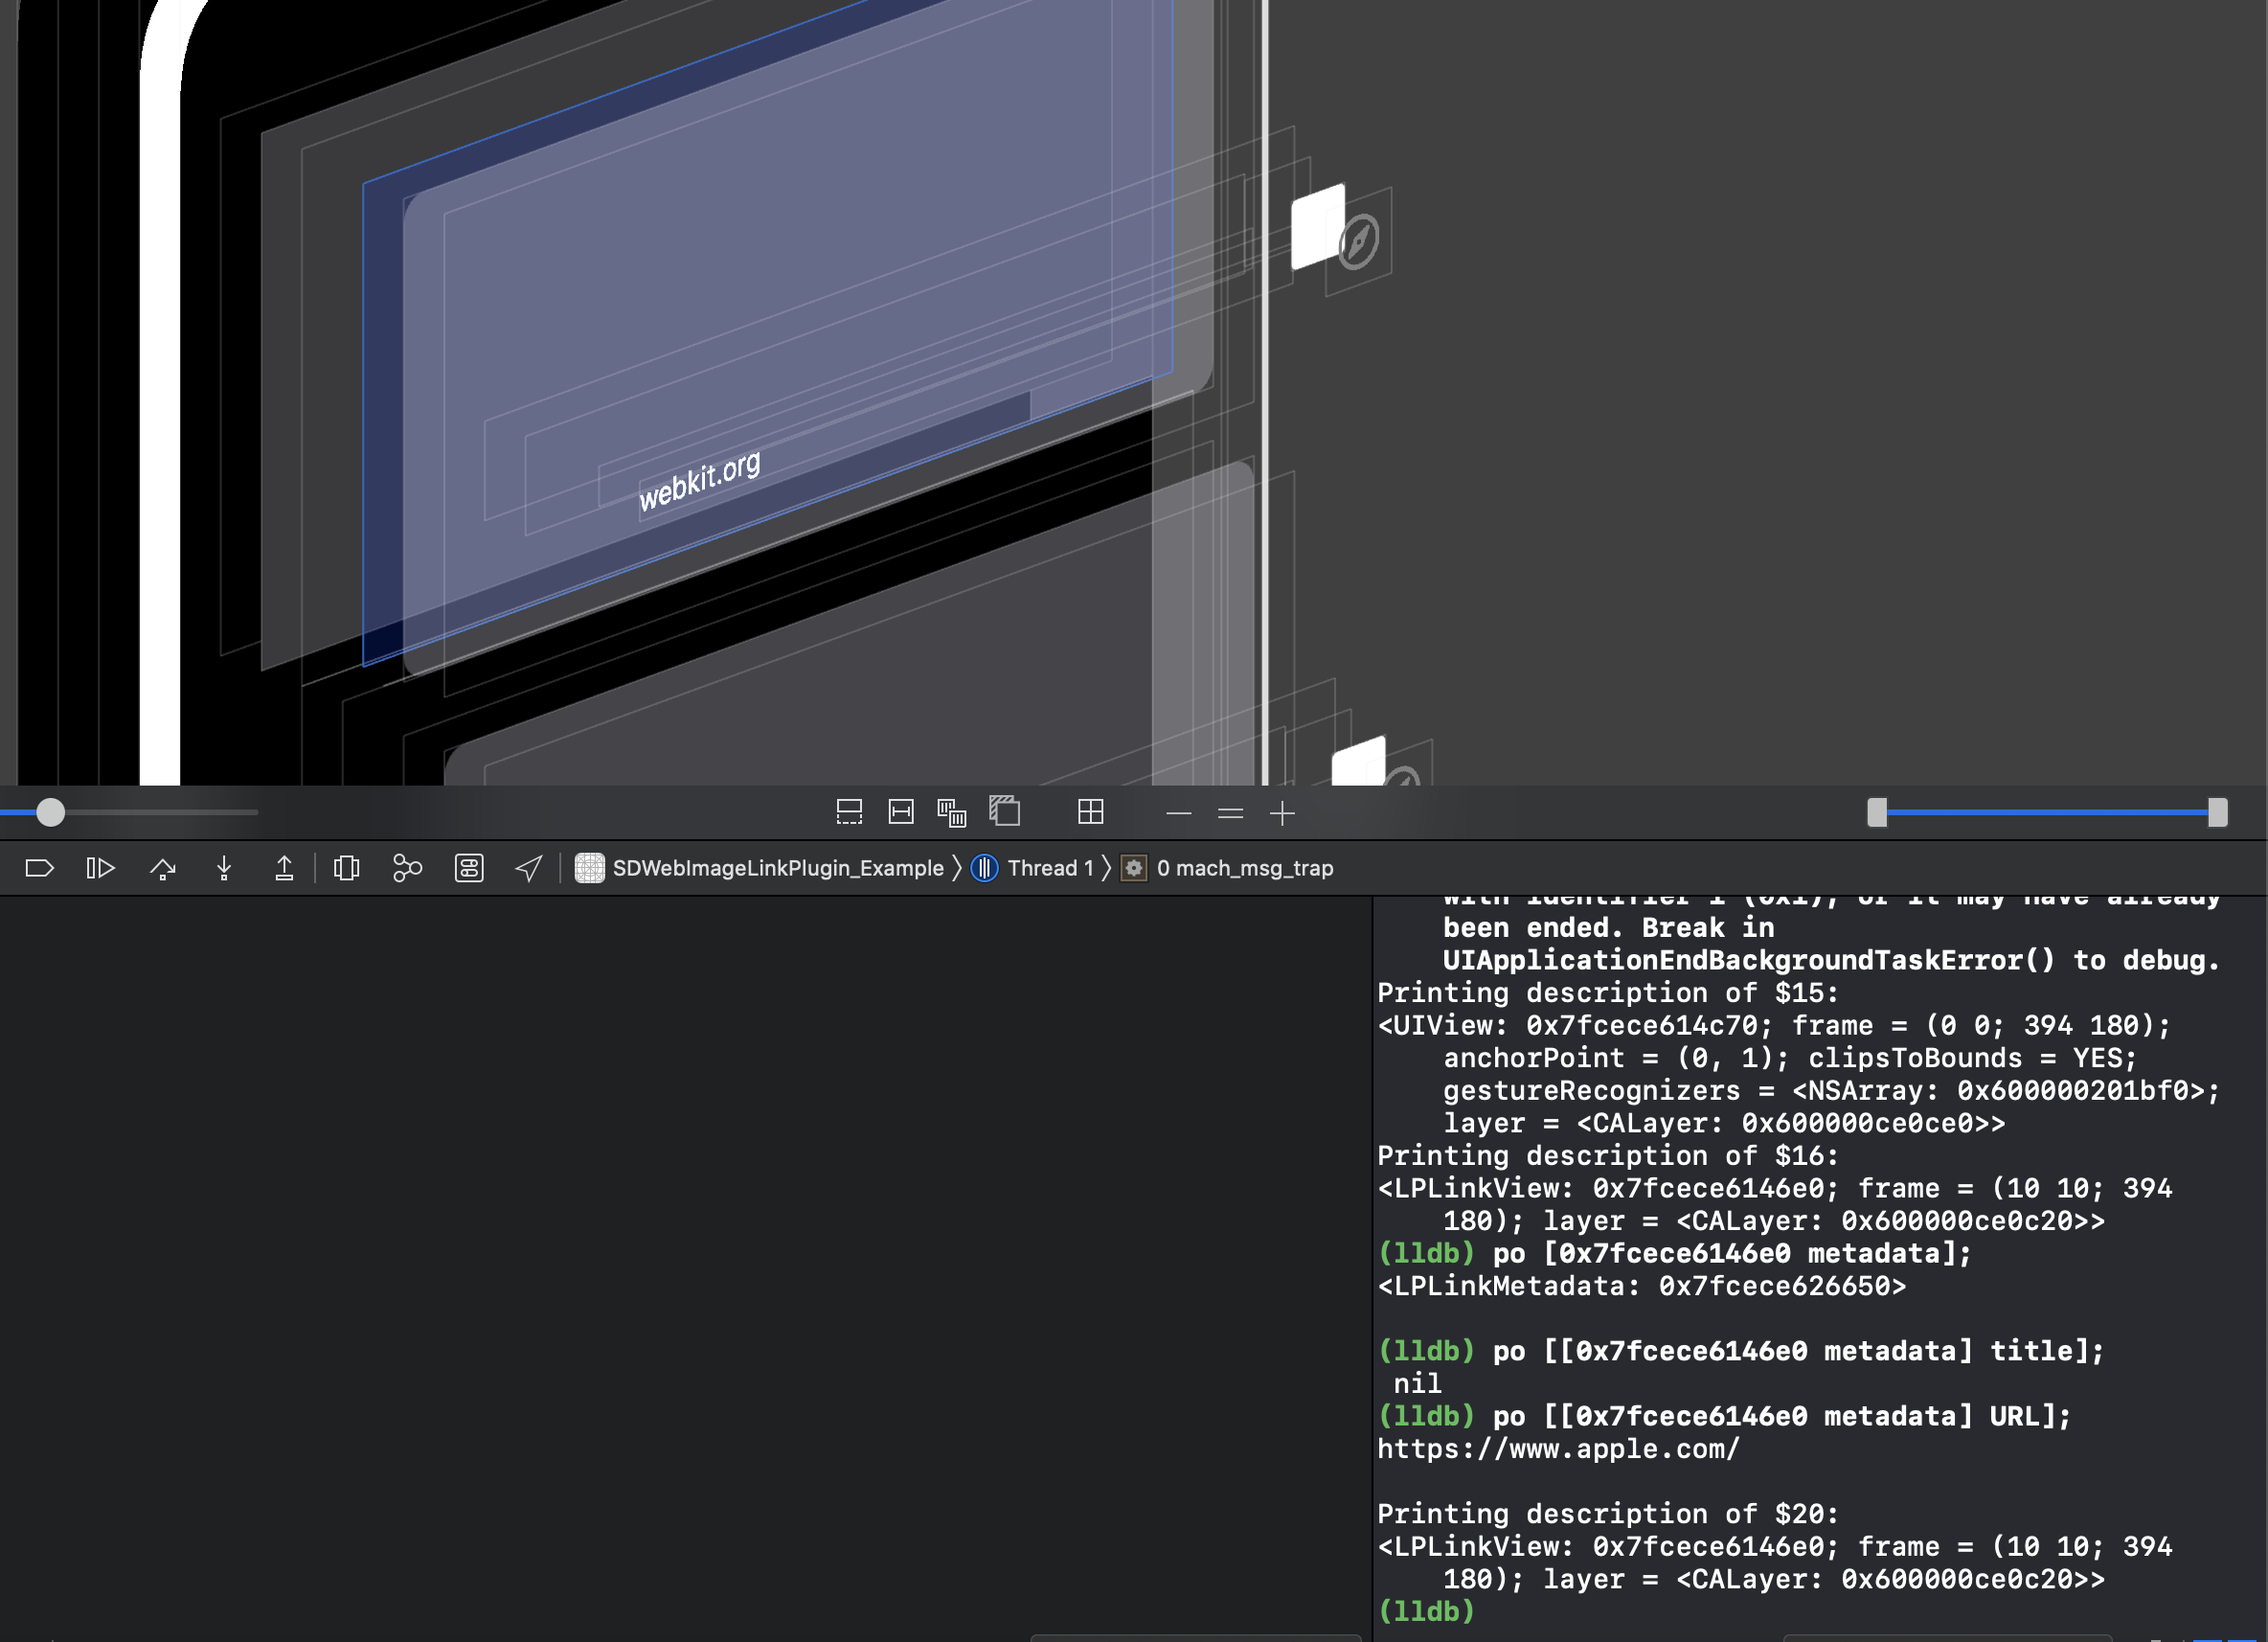Click the SDWebImageLinkPlugin_Example app icon
2268x1642 pixels.
point(589,868)
